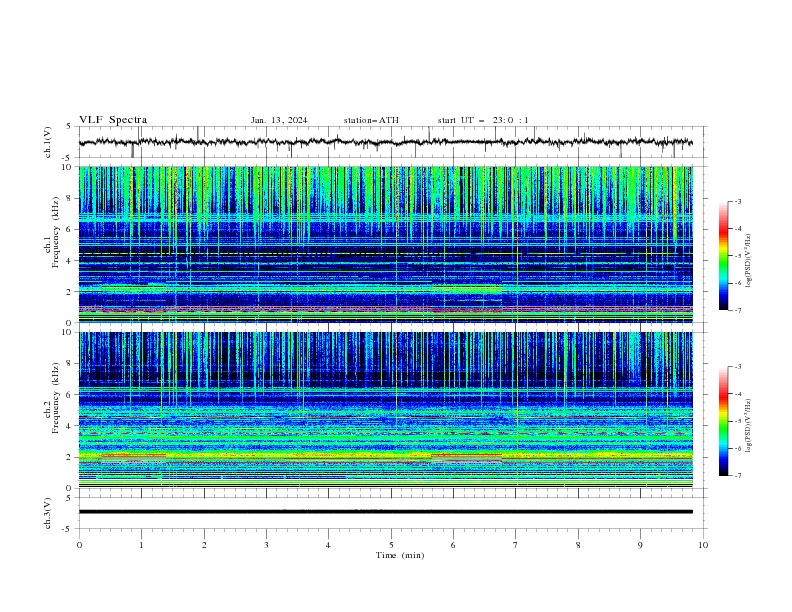
Task: Click time axis tick label "9"
Action: 640,545
